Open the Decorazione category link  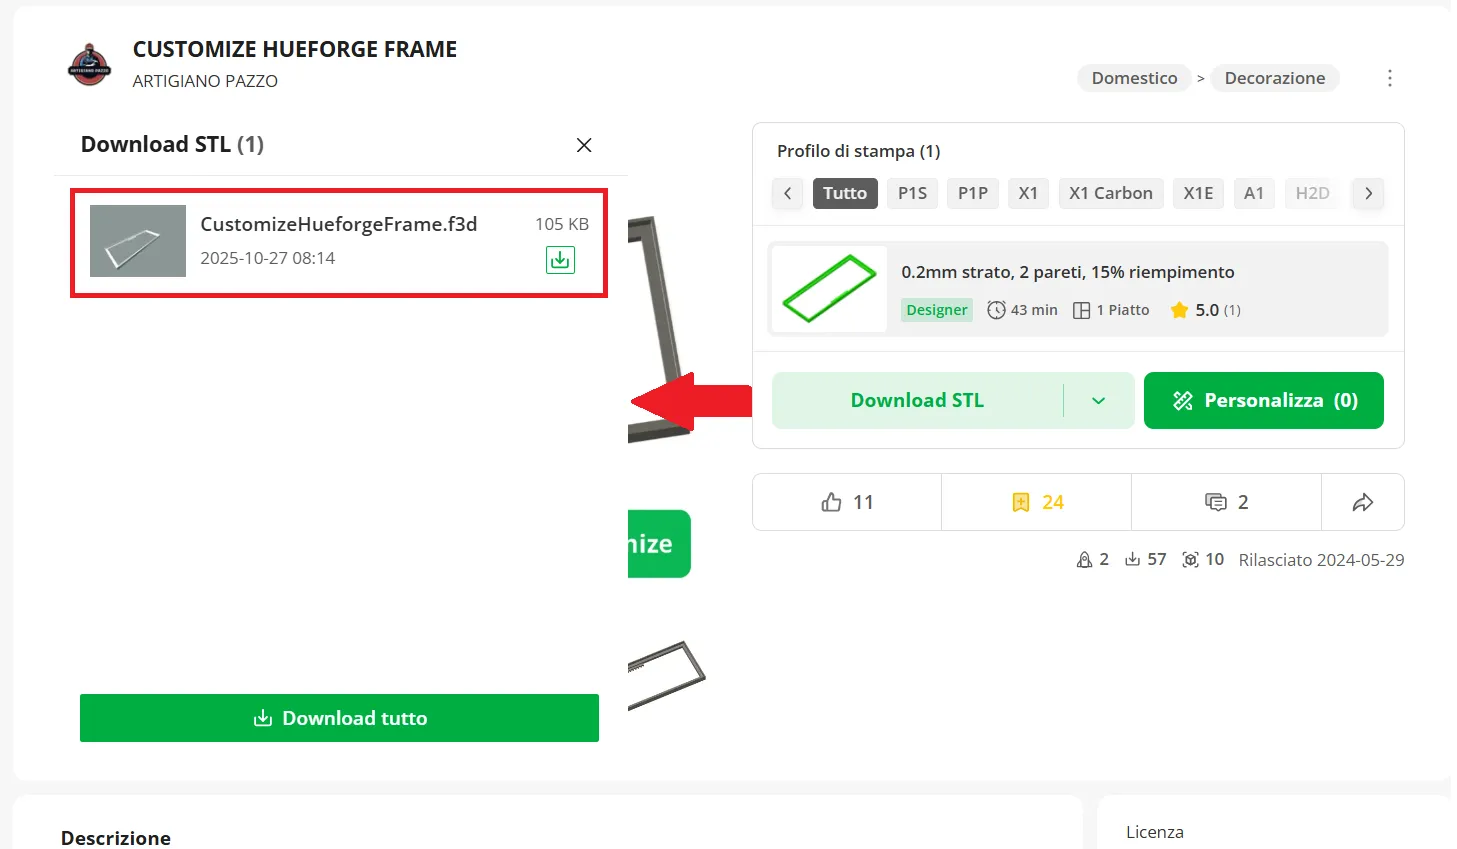tap(1275, 78)
